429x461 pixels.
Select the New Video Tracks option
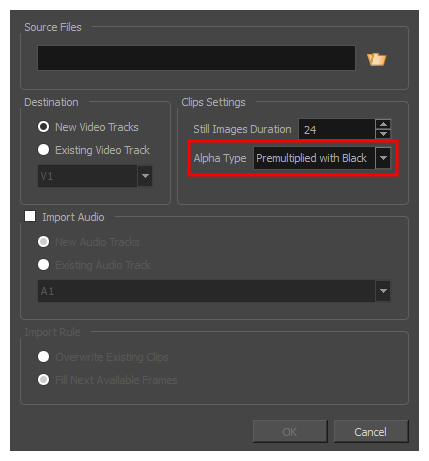[x=43, y=127]
